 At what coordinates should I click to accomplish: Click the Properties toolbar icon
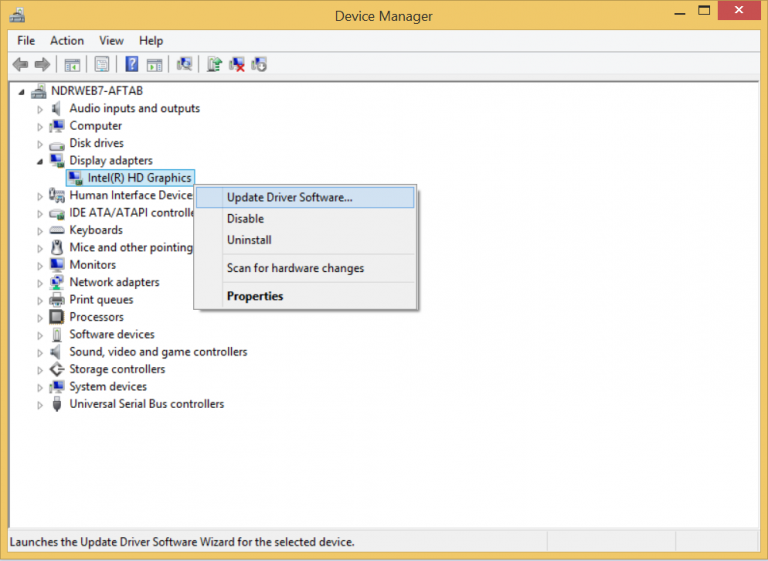point(102,65)
